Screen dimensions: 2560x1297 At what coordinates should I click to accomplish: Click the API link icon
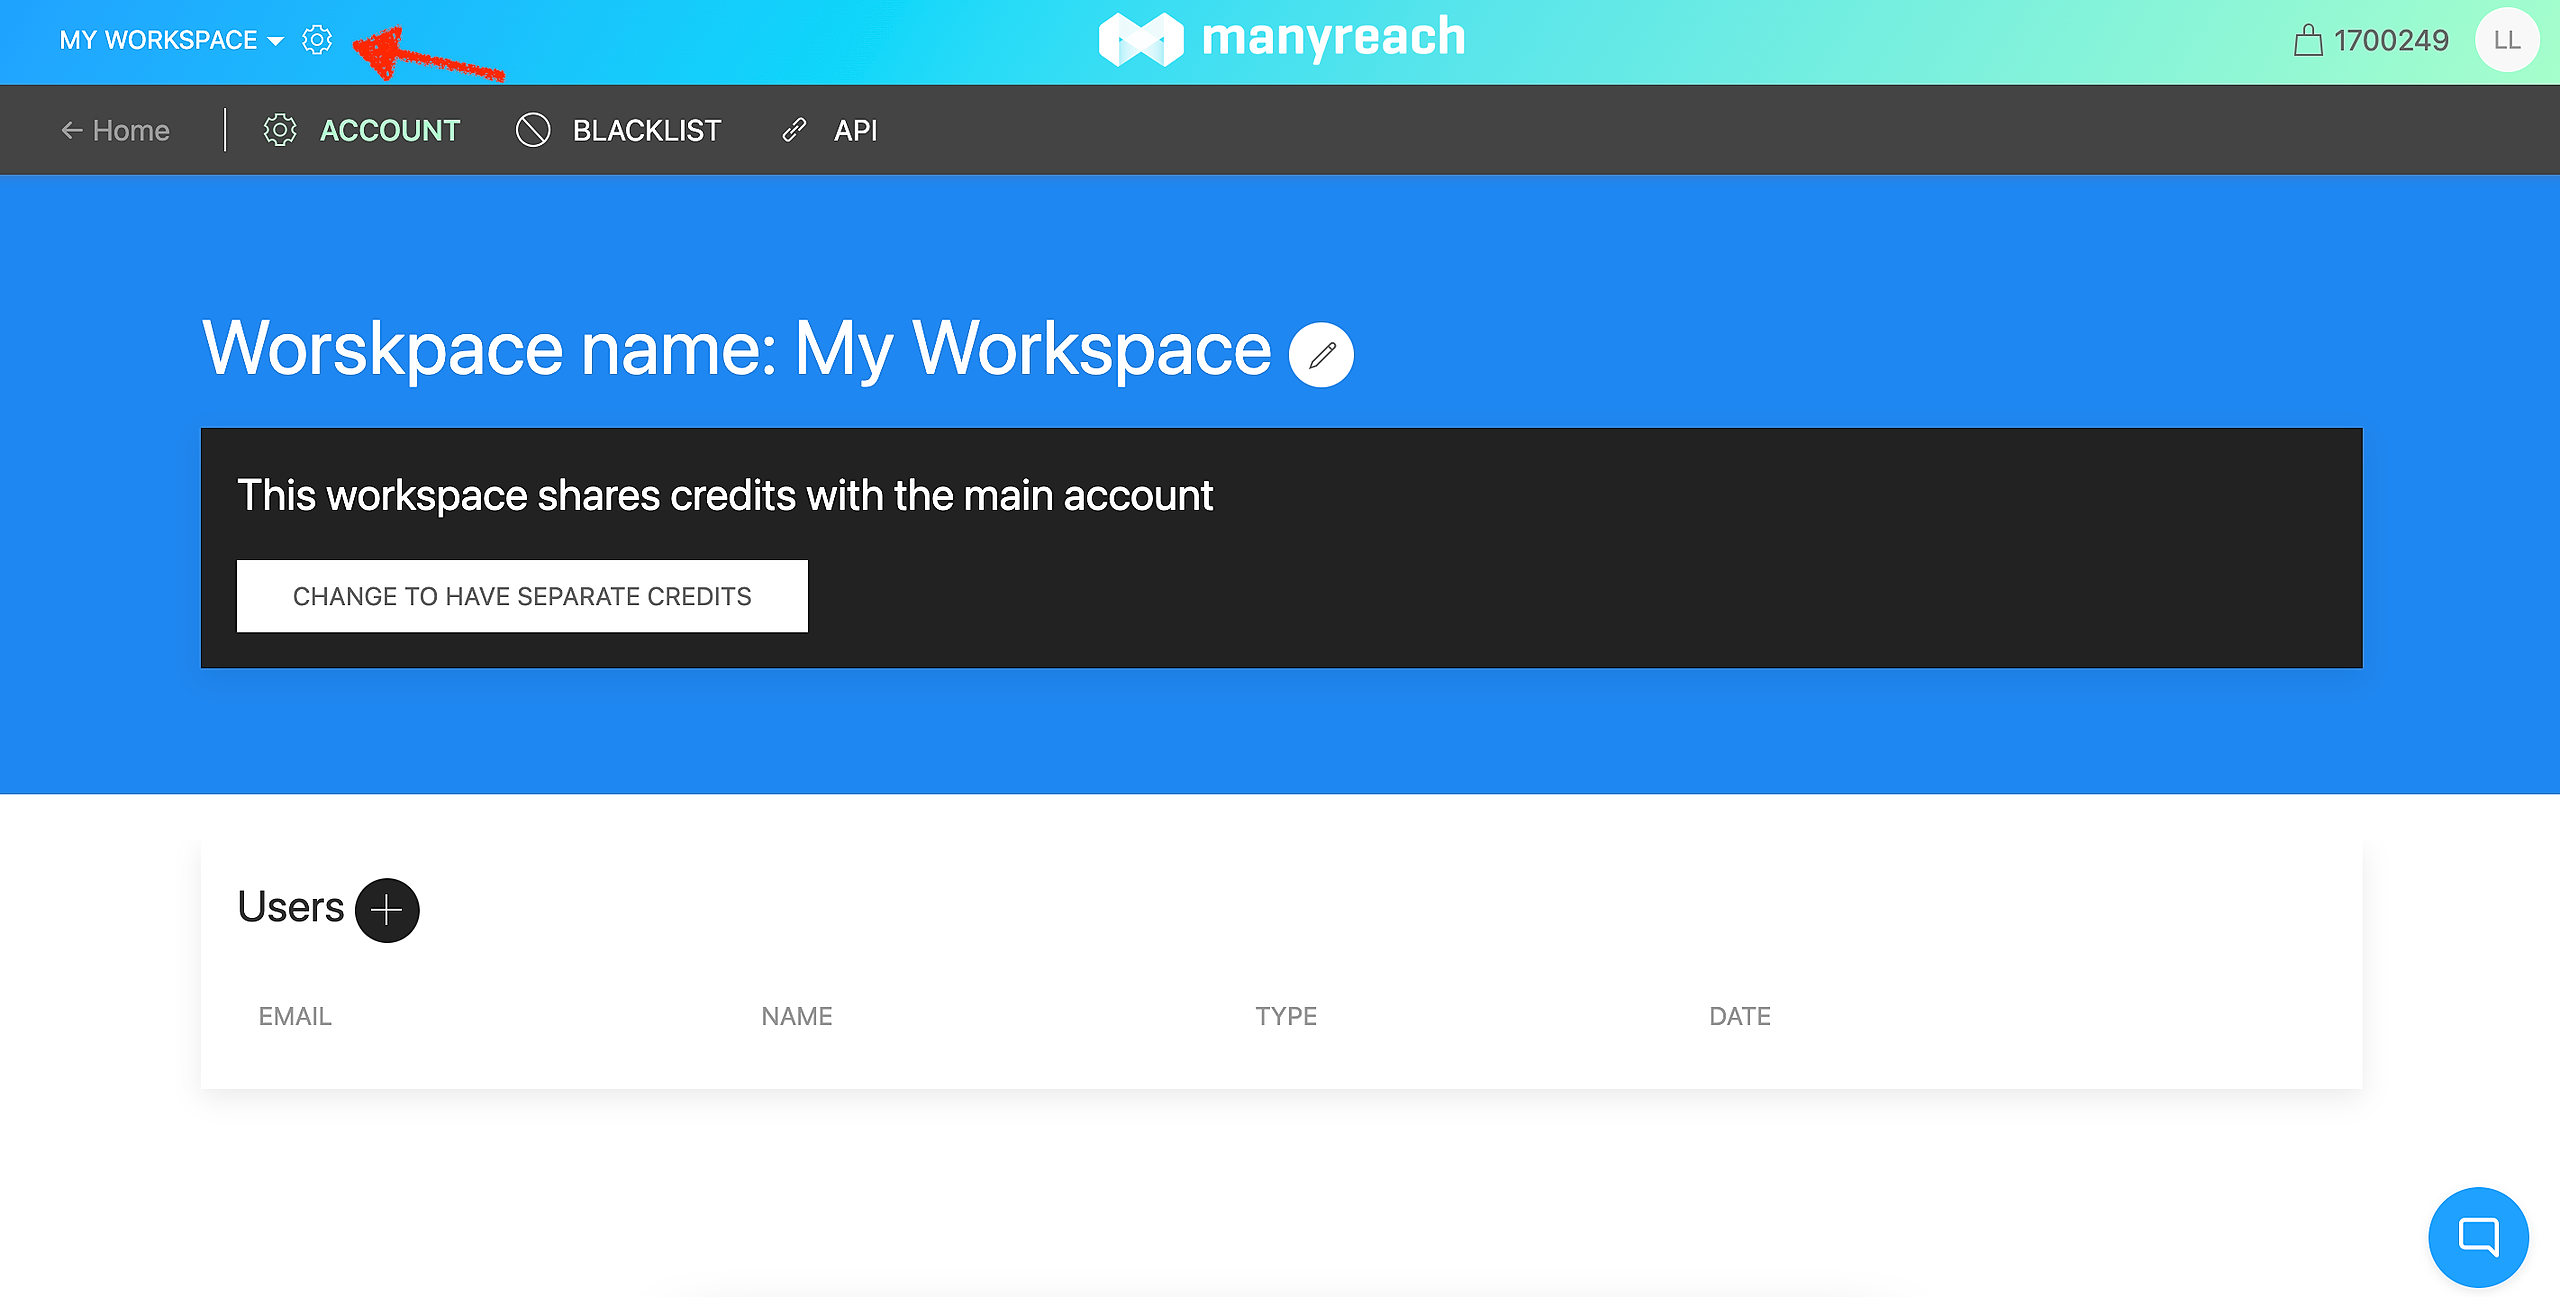[794, 130]
